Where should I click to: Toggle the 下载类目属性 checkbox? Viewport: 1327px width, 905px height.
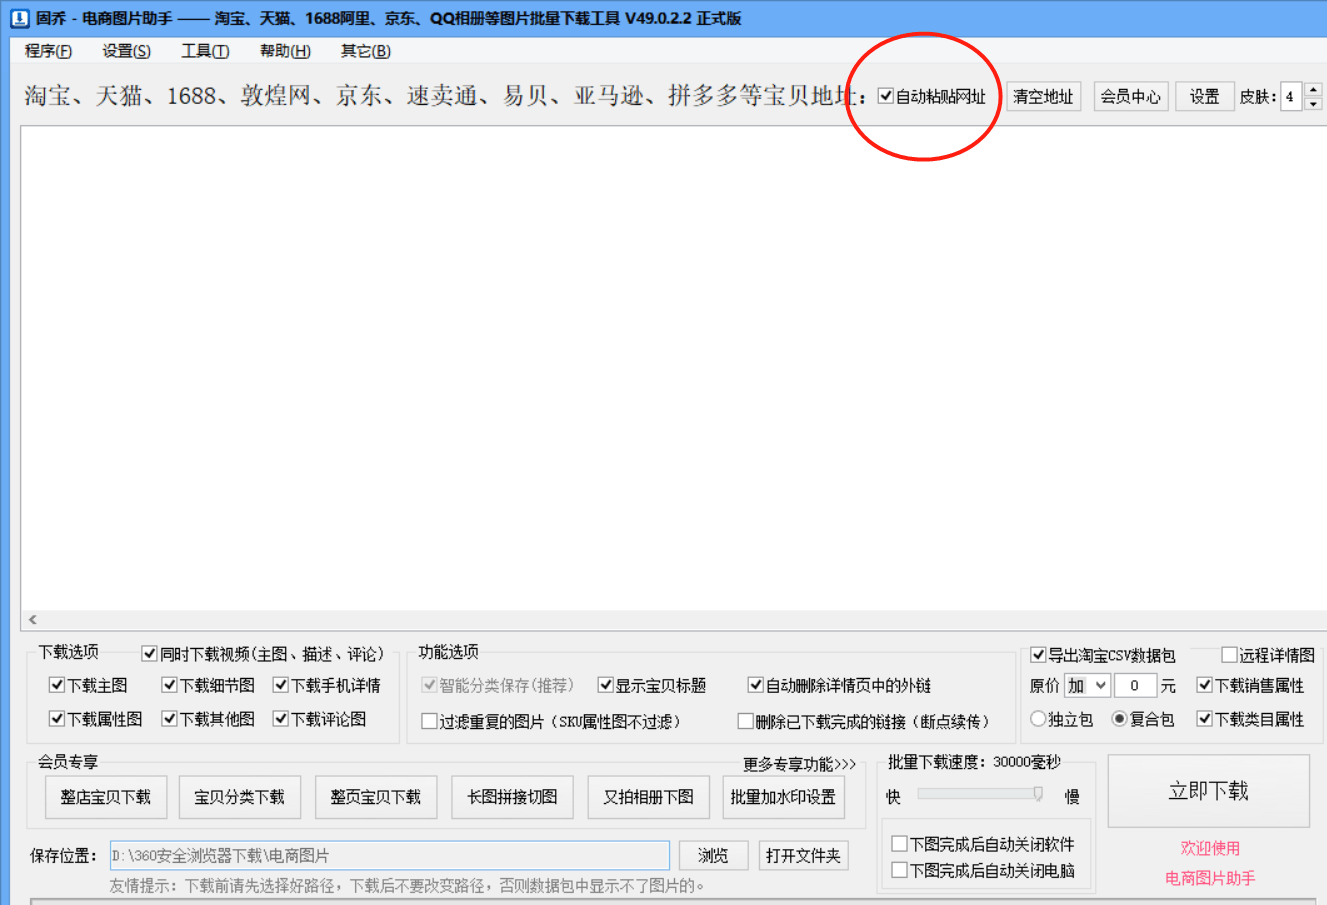click(1205, 719)
